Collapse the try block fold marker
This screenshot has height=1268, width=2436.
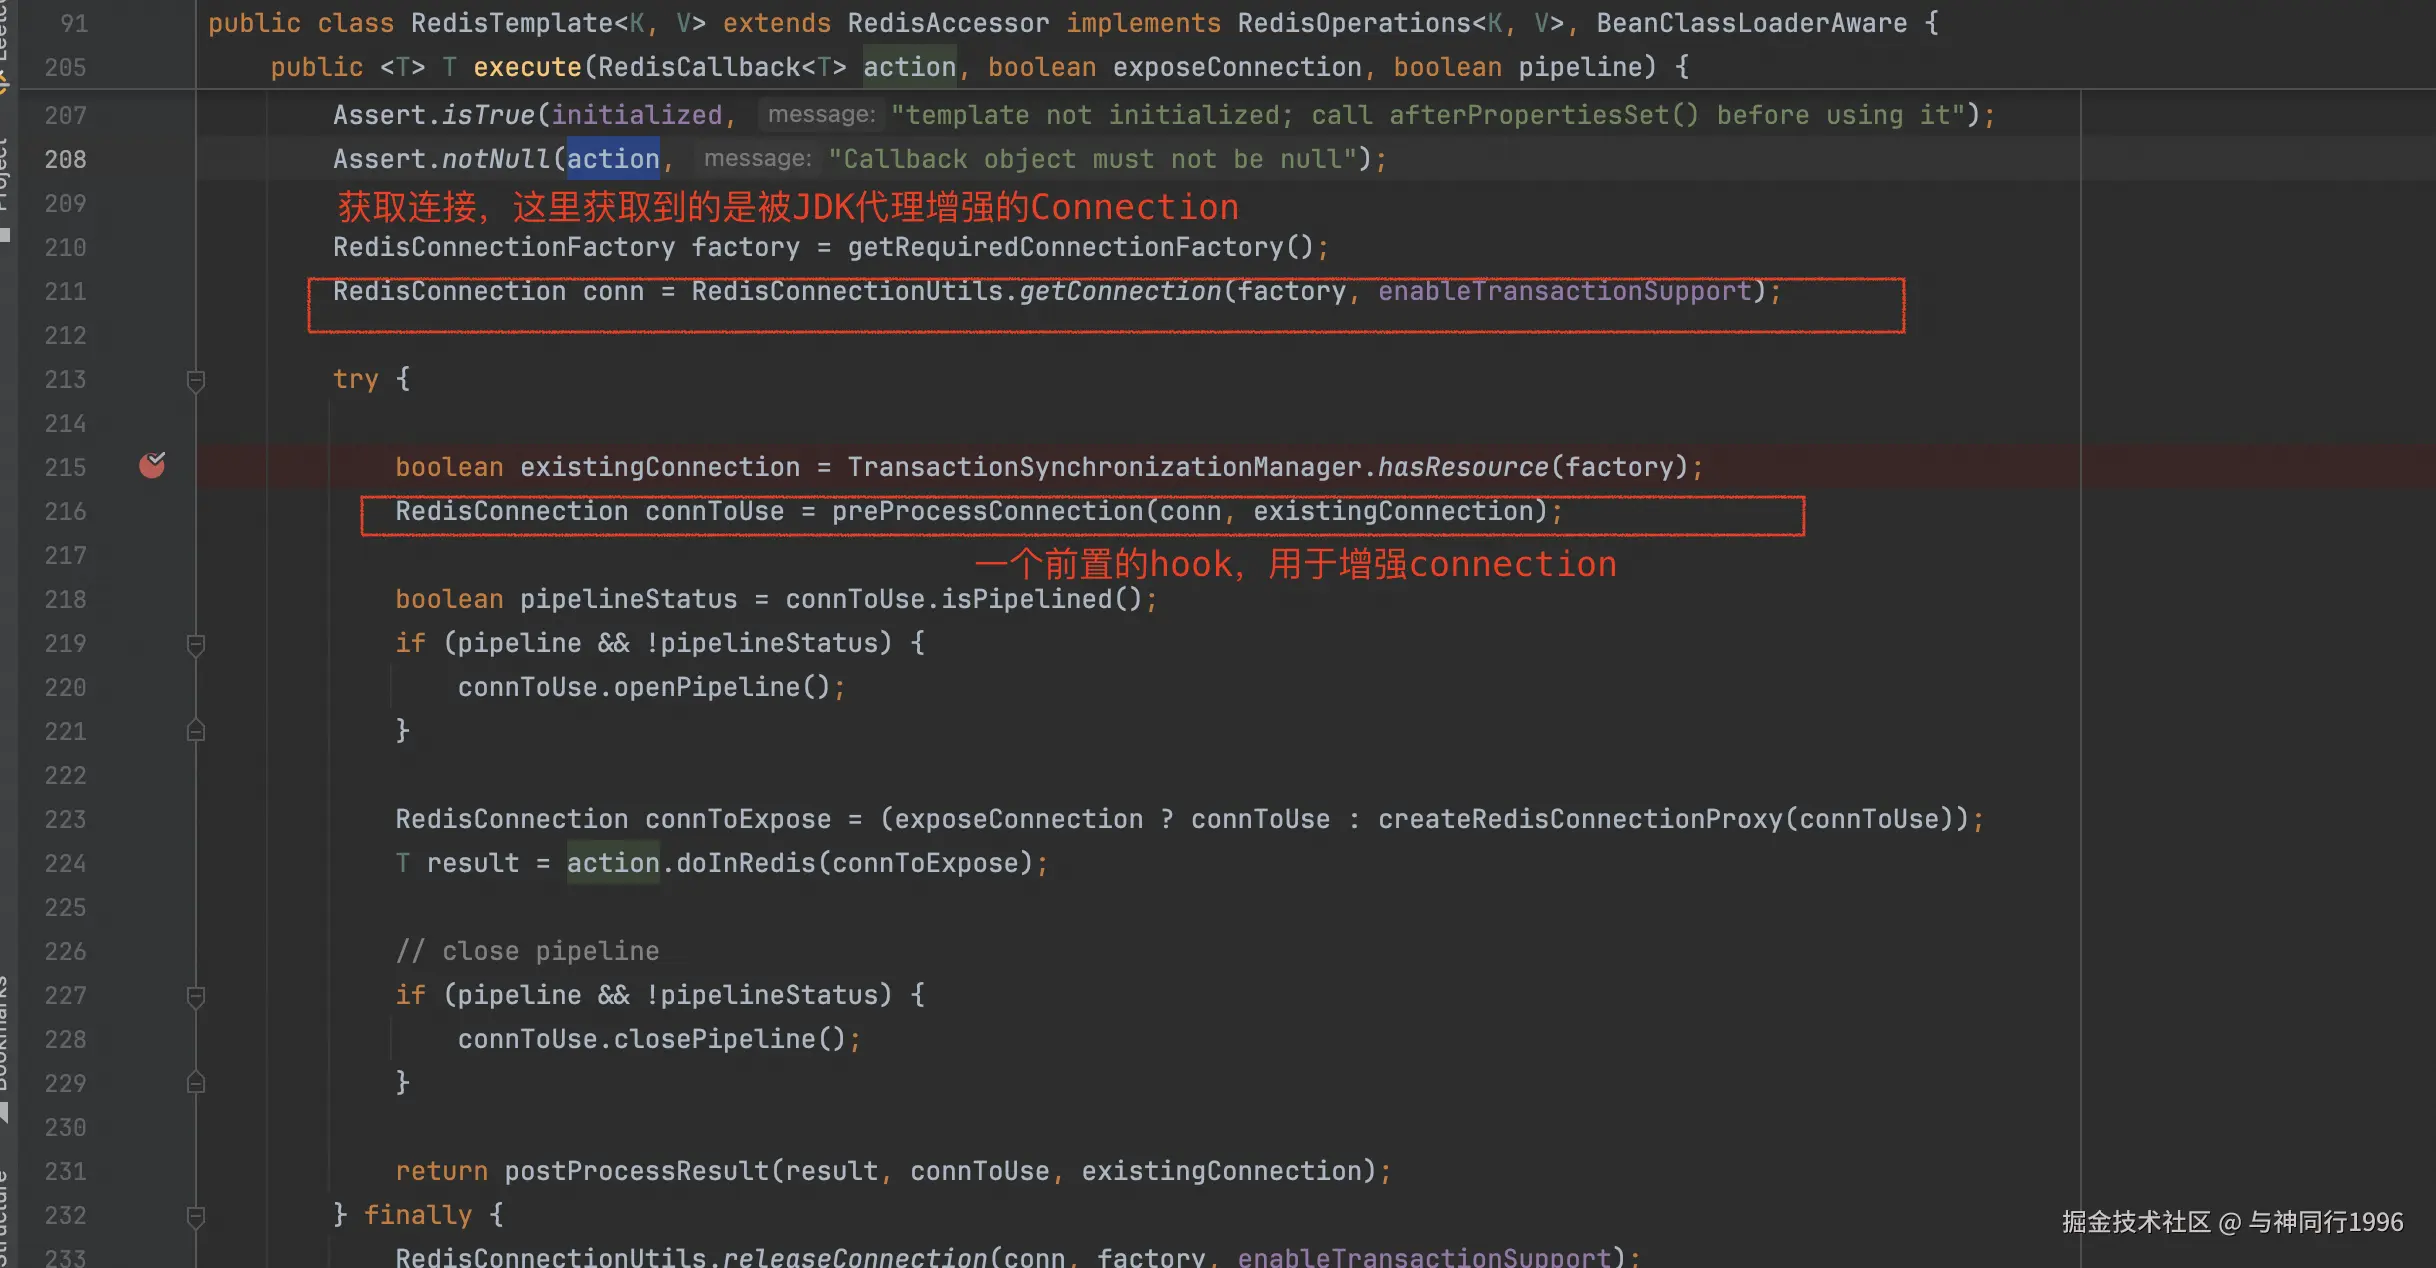point(196,380)
